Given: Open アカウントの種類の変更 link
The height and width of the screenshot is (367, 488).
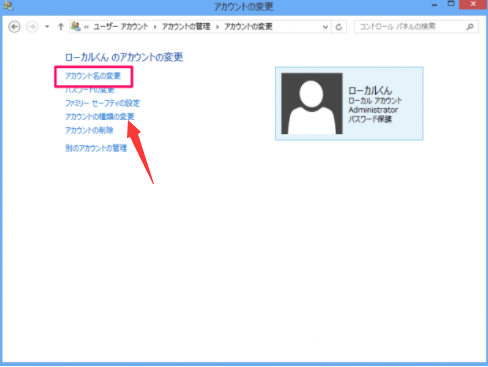Looking at the screenshot, I should [x=100, y=117].
